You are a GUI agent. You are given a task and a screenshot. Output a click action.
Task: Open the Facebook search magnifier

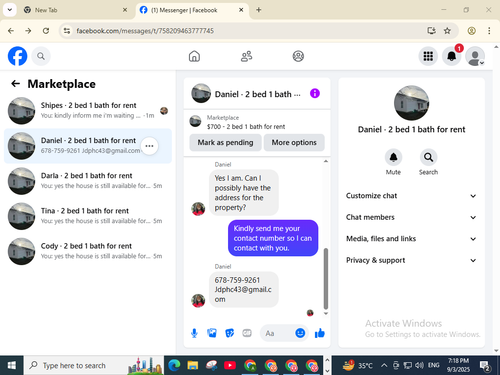(x=41, y=56)
